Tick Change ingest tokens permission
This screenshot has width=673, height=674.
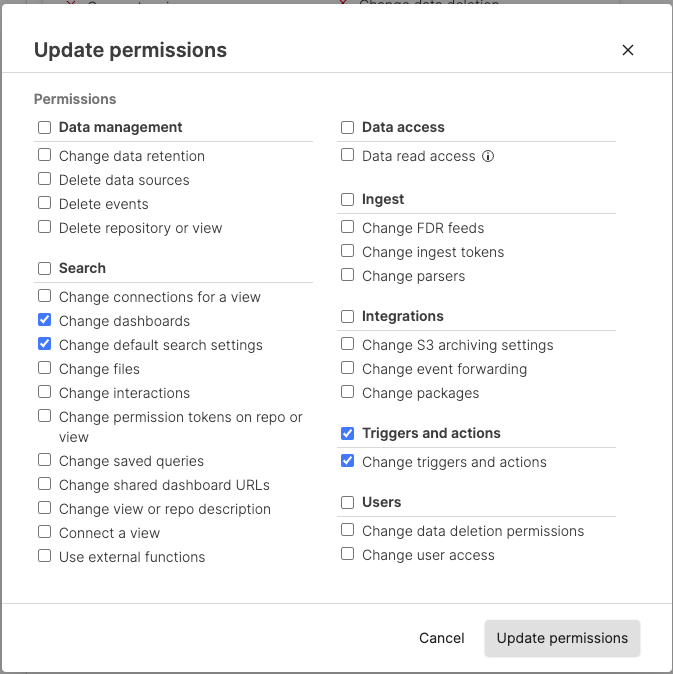(x=347, y=252)
